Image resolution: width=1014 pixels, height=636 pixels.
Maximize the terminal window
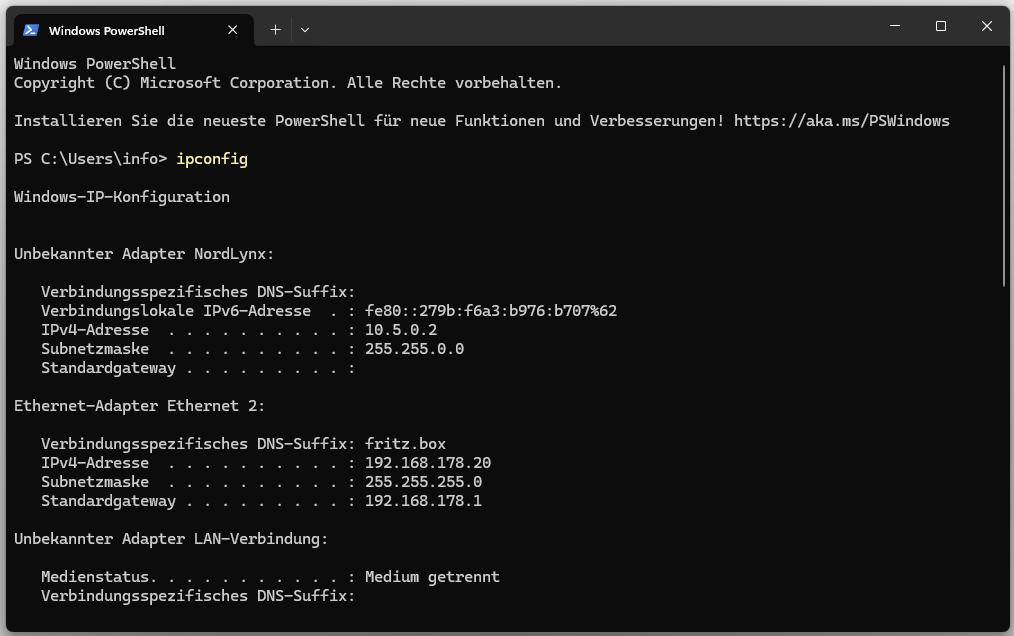click(940, 27)
